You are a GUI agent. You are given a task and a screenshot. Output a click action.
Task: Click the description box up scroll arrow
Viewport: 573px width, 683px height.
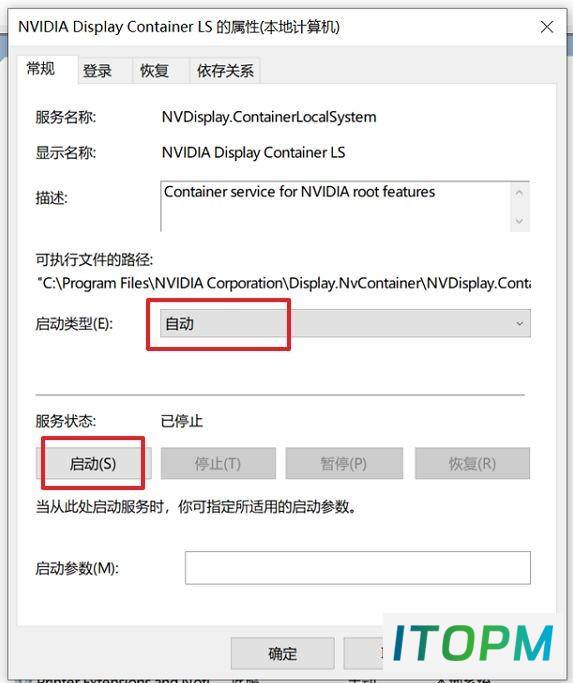(x=519, y=193)
